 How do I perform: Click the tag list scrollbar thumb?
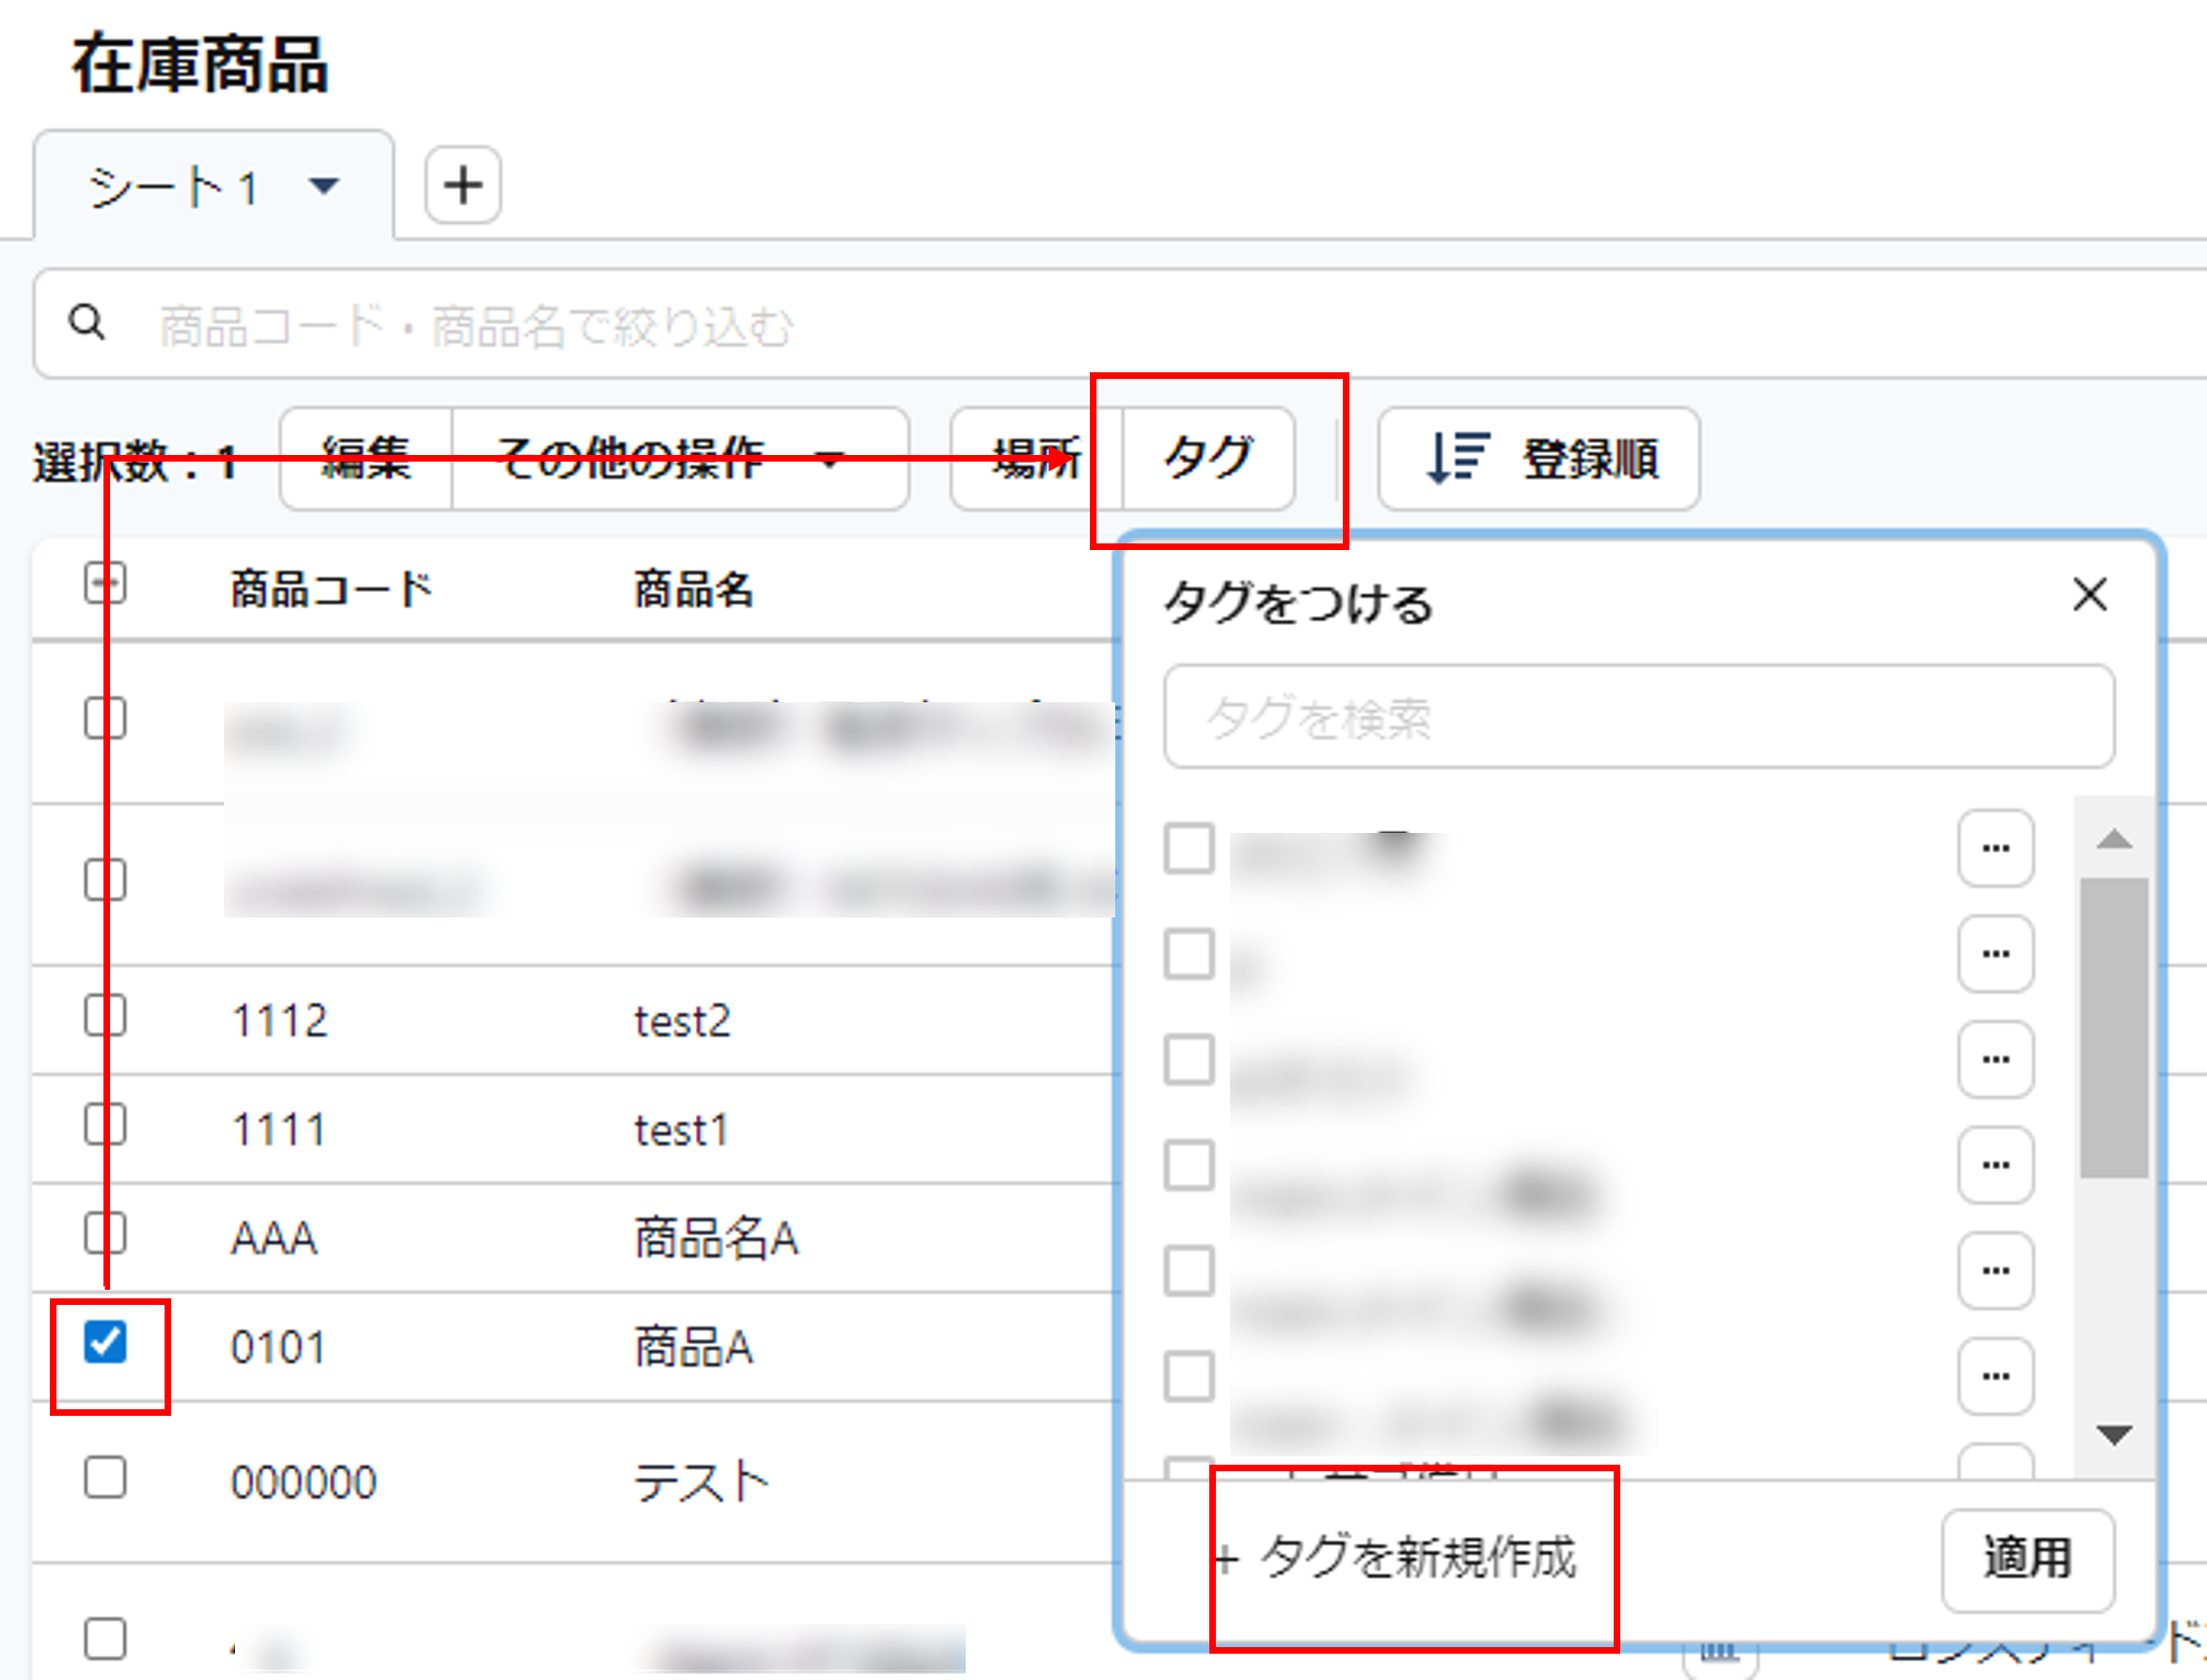point(2113,1028)
